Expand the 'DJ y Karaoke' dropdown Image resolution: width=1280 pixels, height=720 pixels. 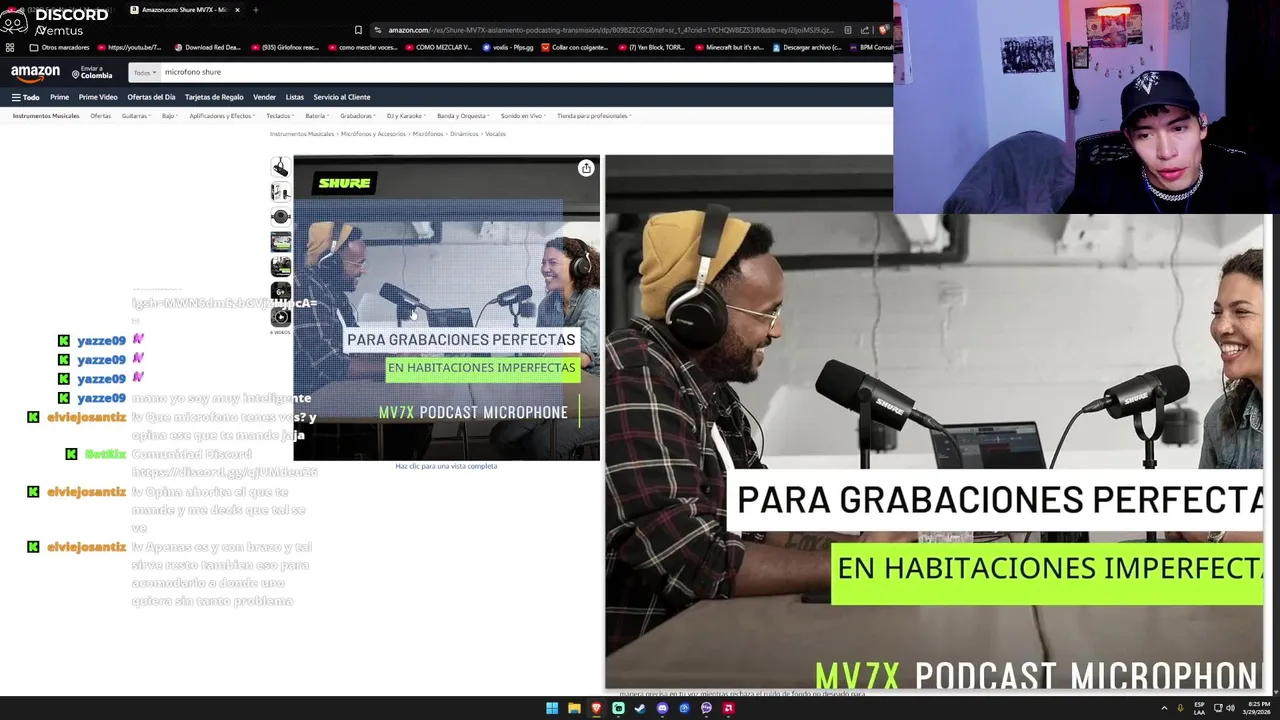click(x=406, y=116)
